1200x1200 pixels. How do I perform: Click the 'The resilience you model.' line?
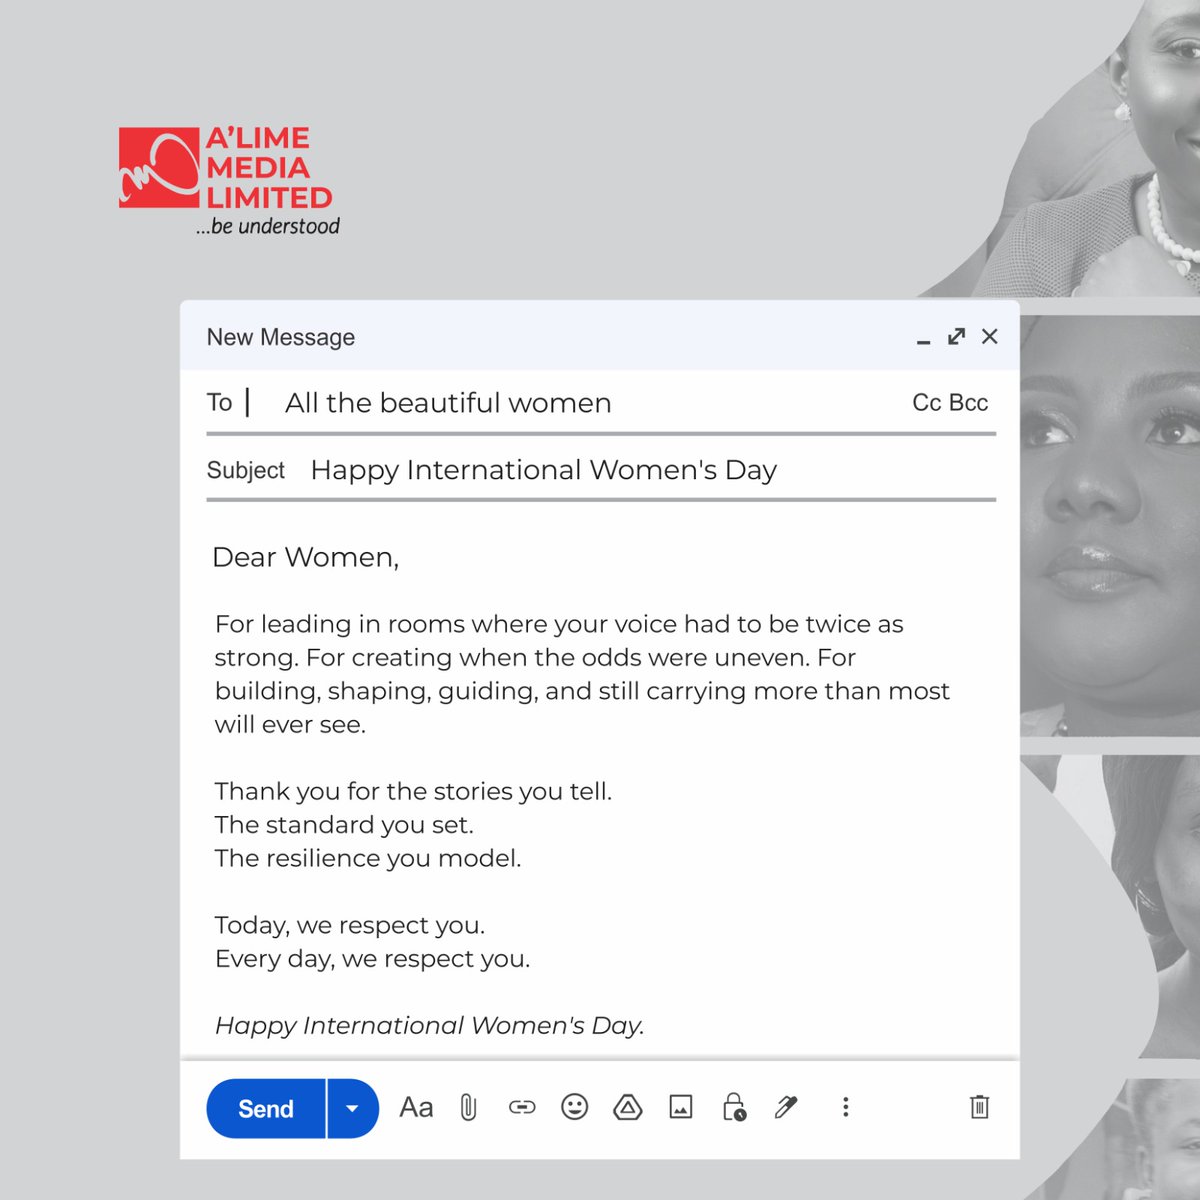(x=368, y=858)
